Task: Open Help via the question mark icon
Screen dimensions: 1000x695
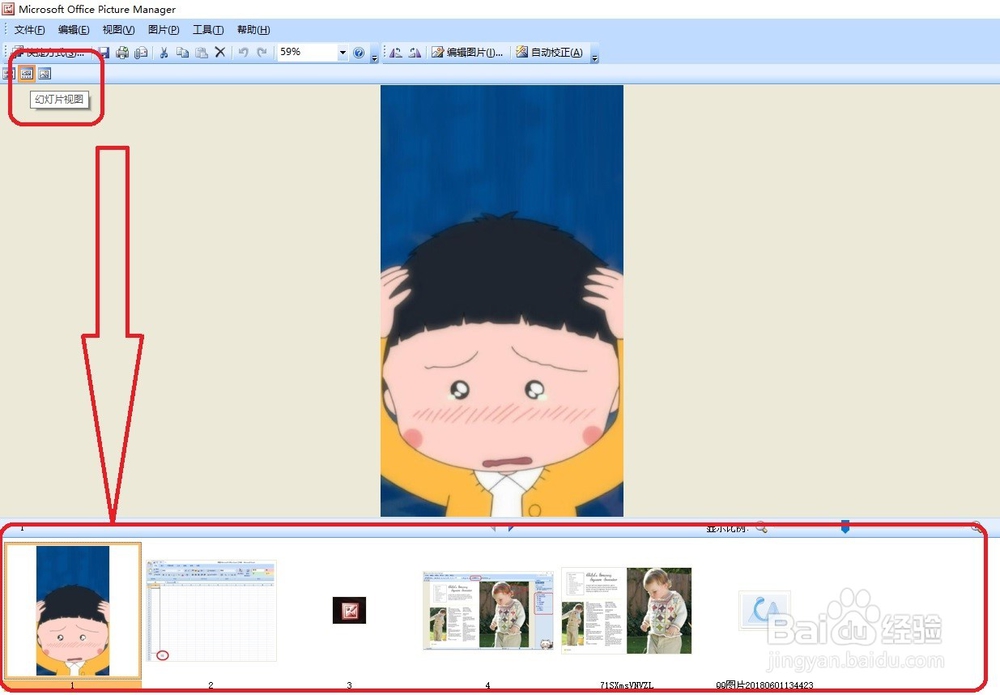Action: tap(358, 51)
